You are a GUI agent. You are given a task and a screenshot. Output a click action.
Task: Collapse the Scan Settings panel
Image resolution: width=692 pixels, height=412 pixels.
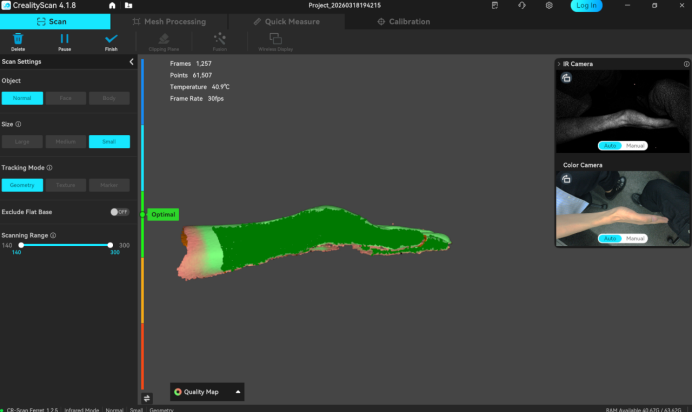tap(132, 62)
